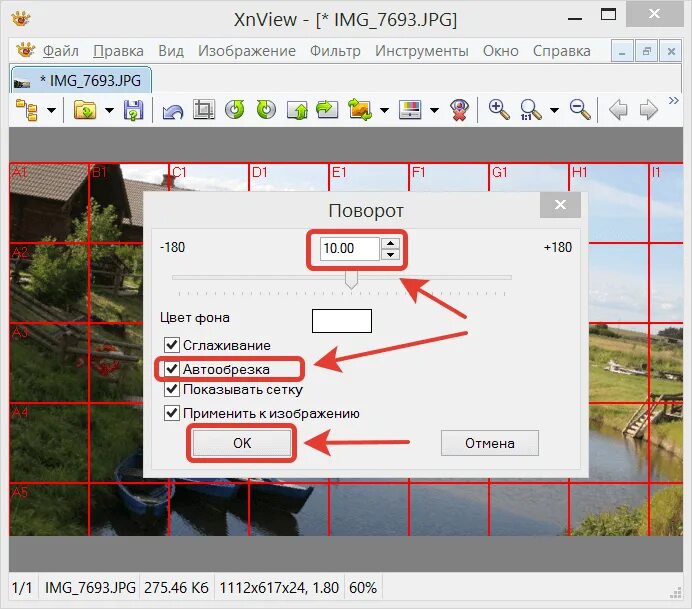This screenshot has height=609, width=692.
Task: Click the 60% zoom status entry
Action: coord(363,587)
